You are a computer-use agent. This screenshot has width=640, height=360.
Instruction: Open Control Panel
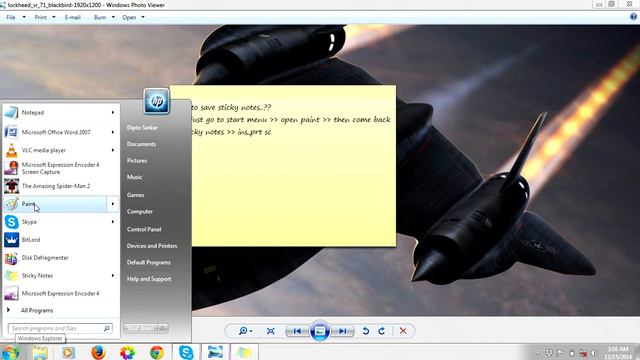coord(144,229)
